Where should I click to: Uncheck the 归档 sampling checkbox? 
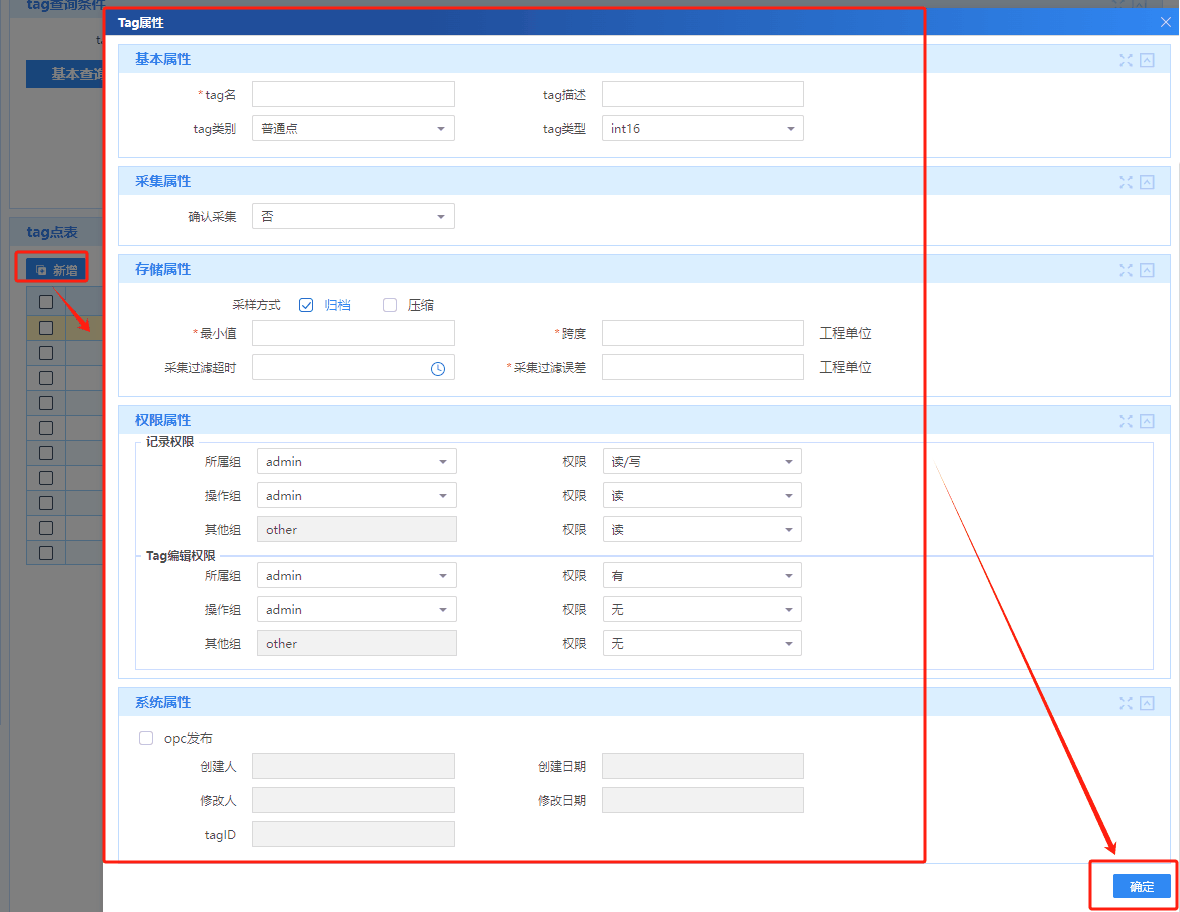click(x=306, y=305)
